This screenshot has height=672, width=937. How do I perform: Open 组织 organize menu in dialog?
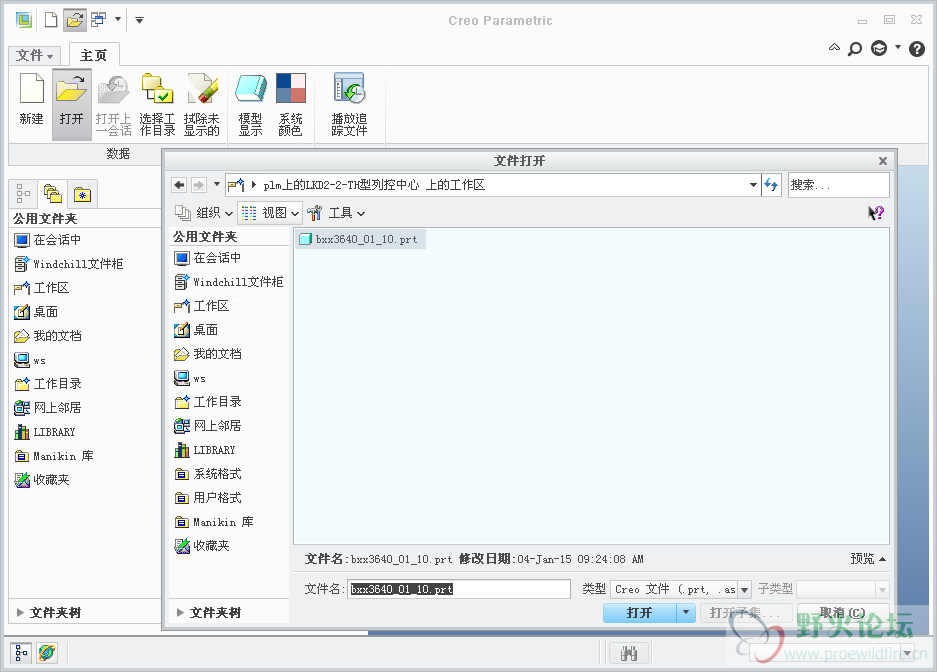tap(204, 213)
